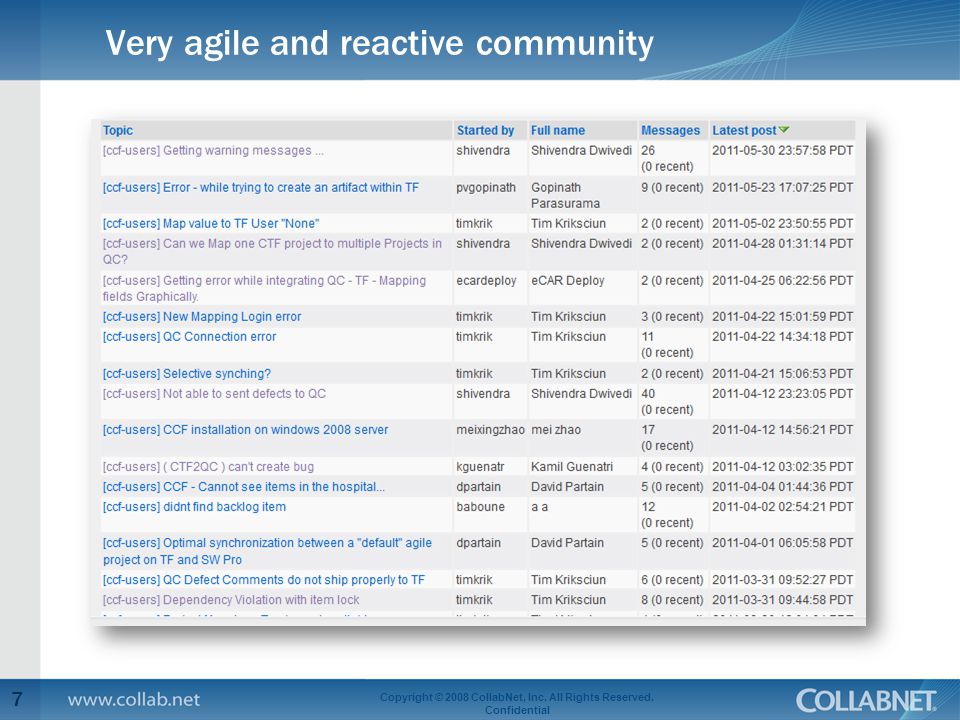Open topic 'Can we Map one CTF project to multiple Projects in QC?'
960x720 pixels.
coord(272,251)
